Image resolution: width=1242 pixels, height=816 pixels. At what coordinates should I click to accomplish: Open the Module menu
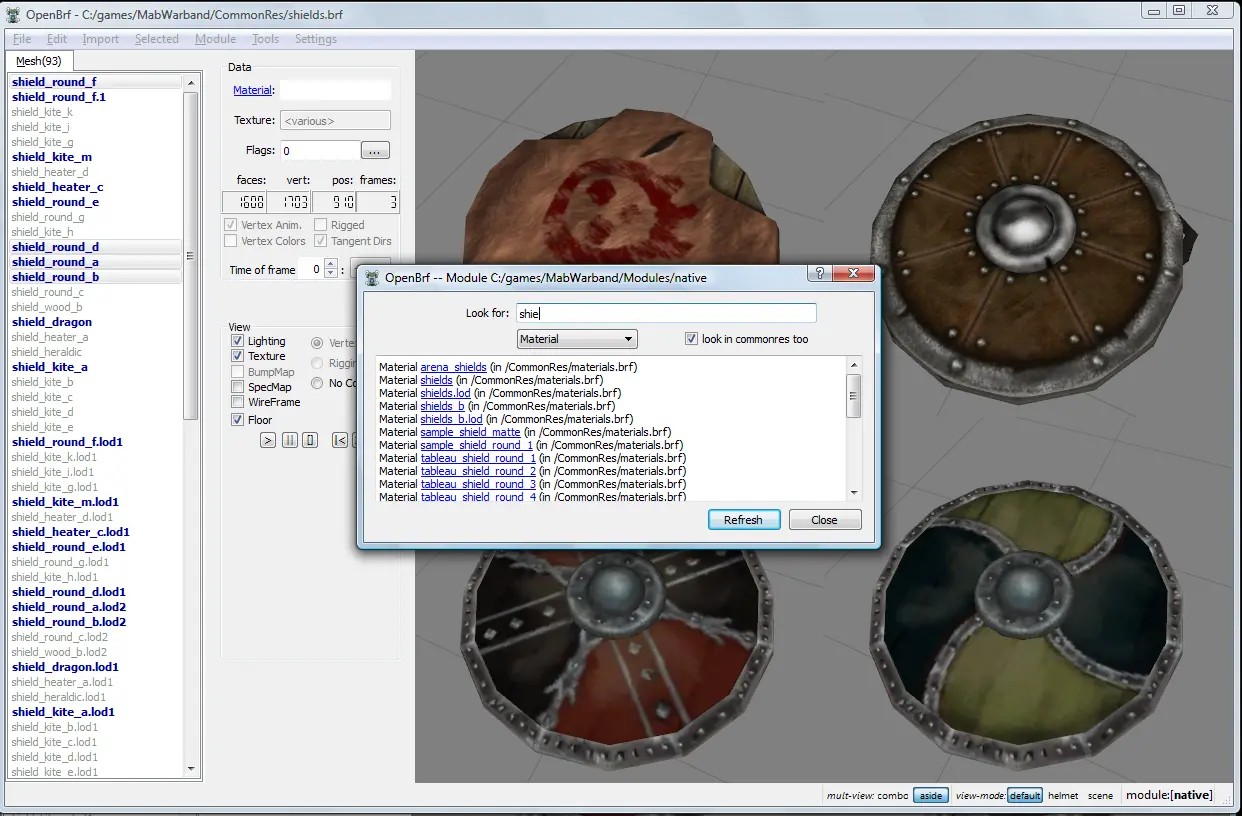[215, 39]
